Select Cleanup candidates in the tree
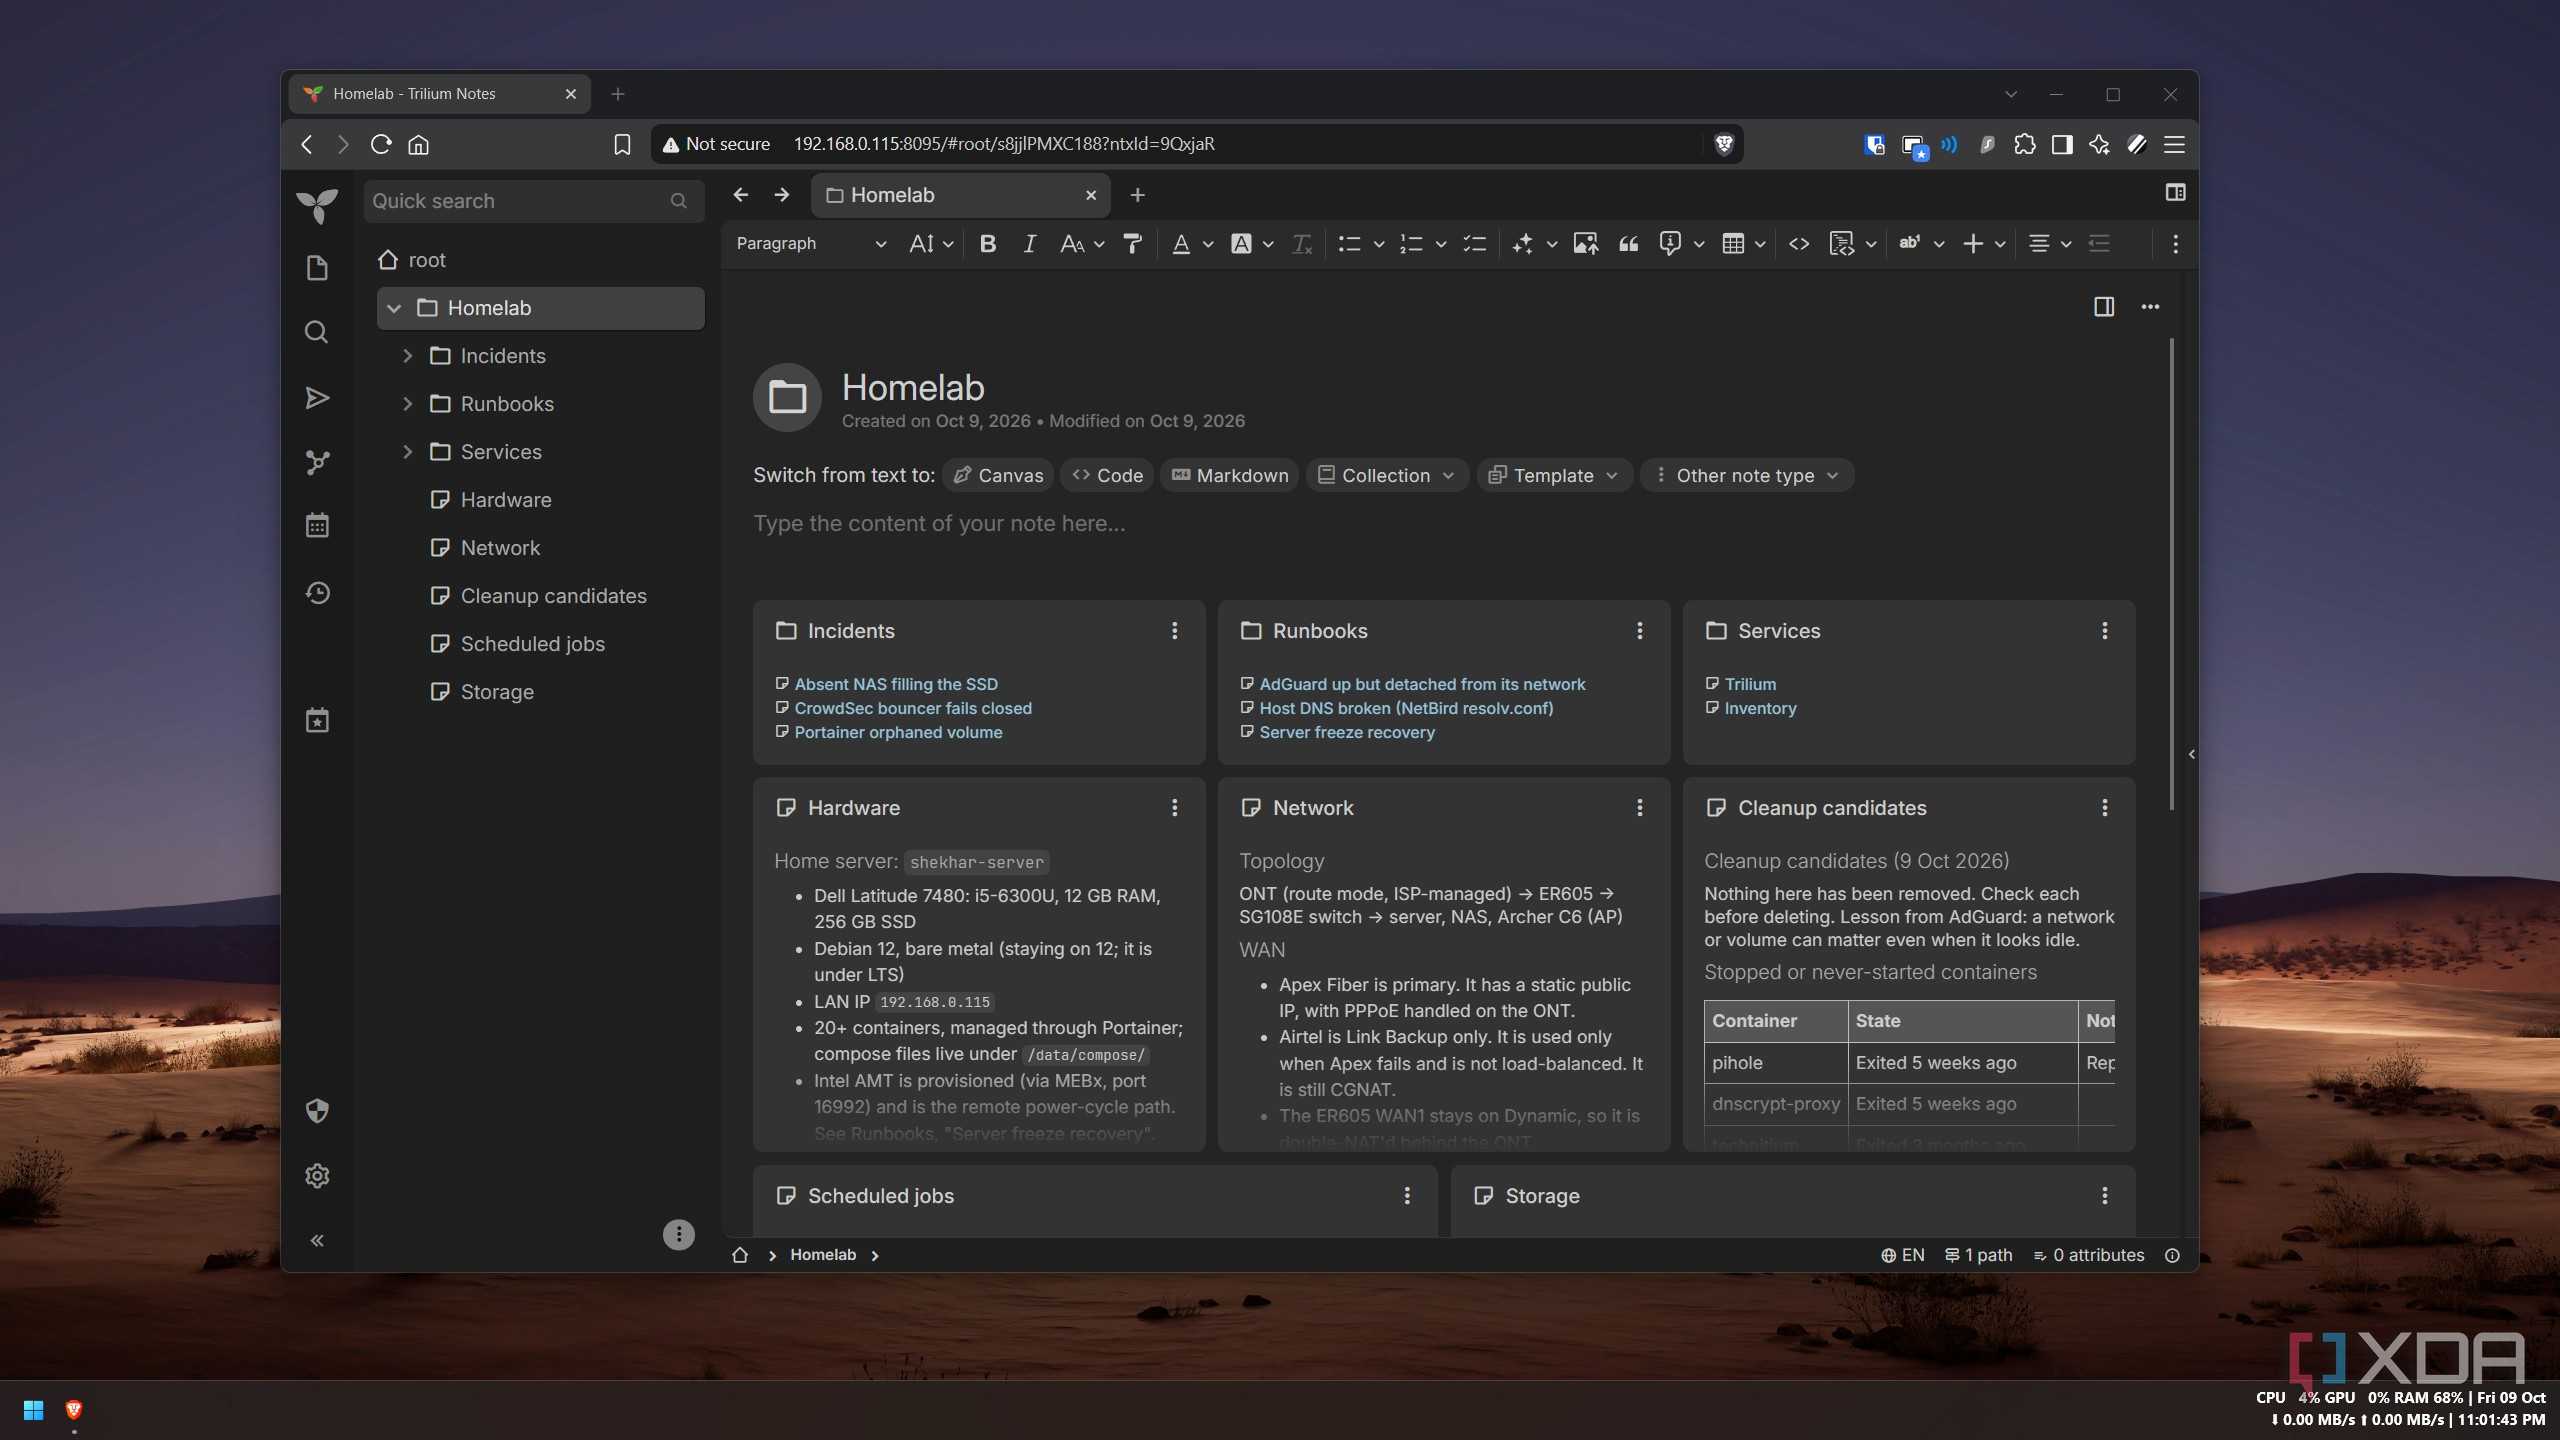Screen dimensions: 2560x1440 click(553, 596)
